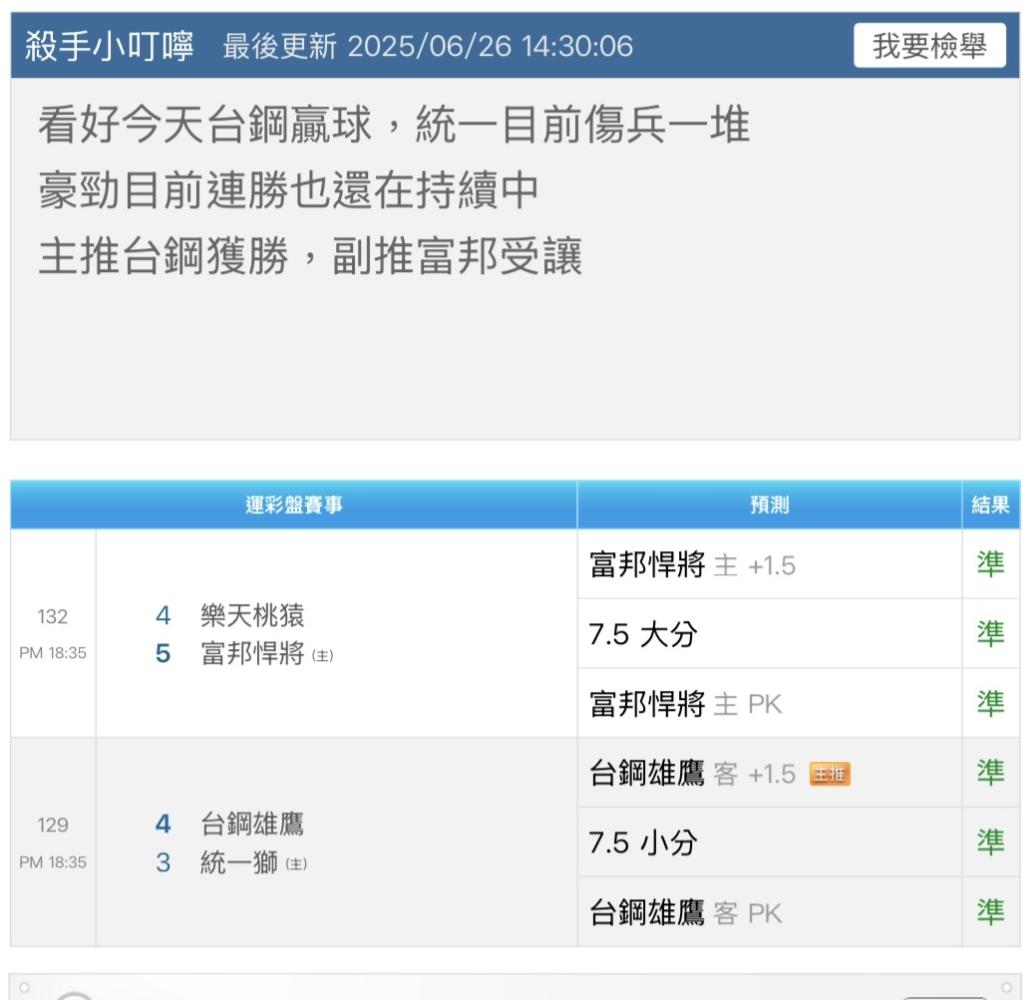Click the 富邦悍將 主 +1.5 prediction

[692, 565]
